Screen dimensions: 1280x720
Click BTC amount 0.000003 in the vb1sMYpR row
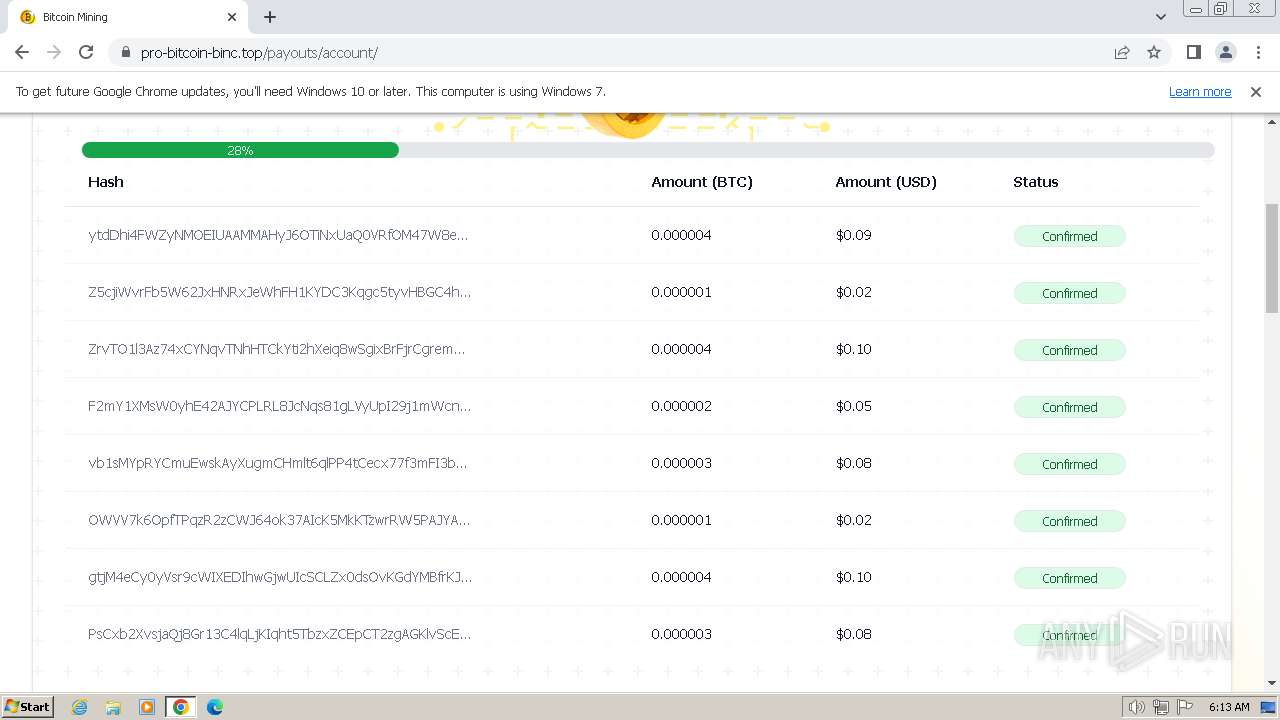(x=681, y=463)
